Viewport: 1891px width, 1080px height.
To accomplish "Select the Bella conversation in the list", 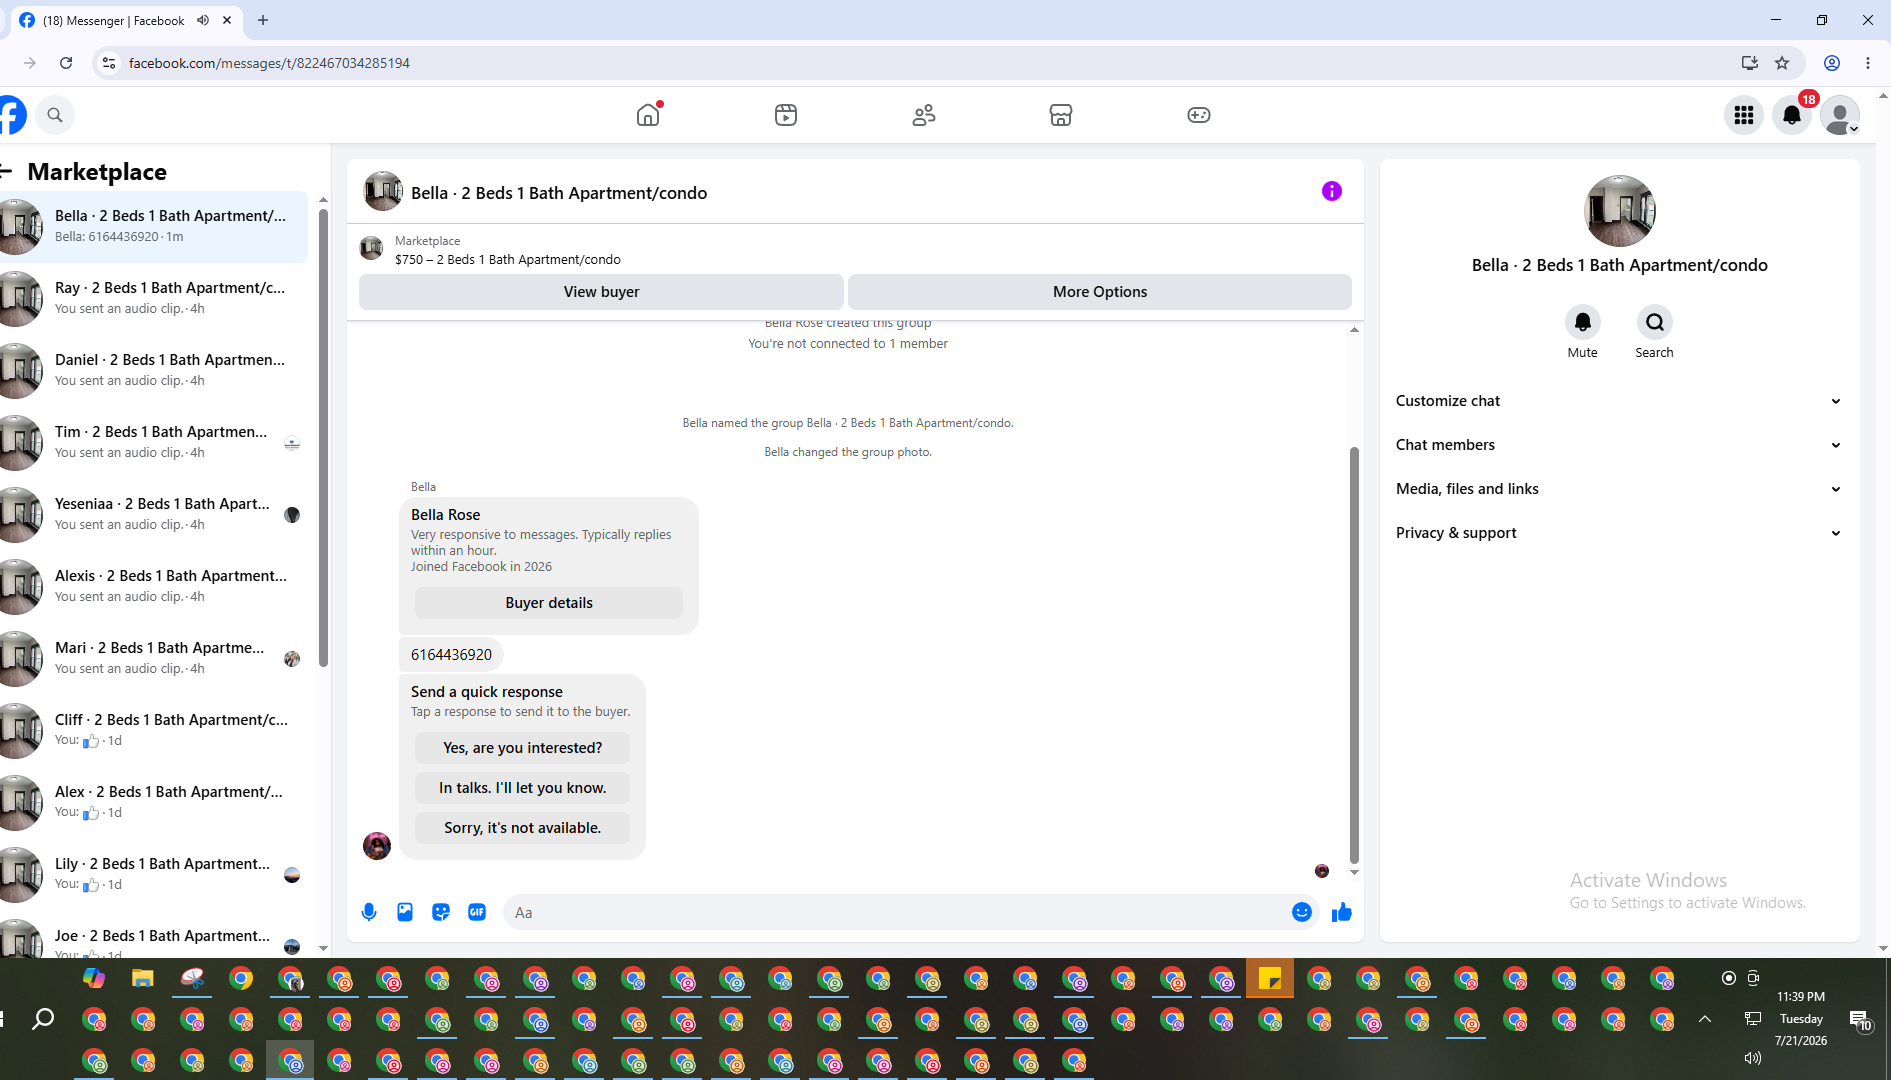I will [154, 227].
